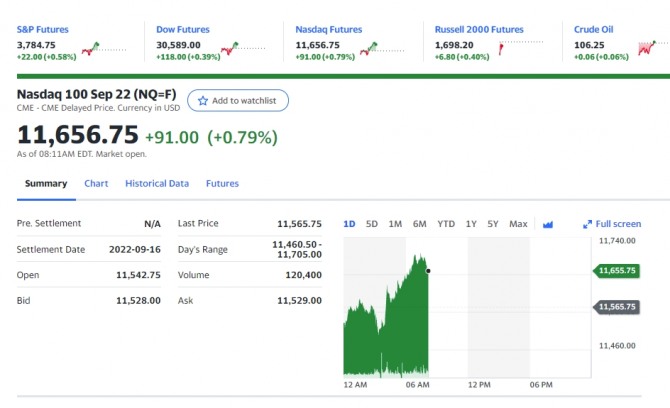Open the Historical Data tab
The height and width of the screenshot is (408, 670).
click(157, 184)
